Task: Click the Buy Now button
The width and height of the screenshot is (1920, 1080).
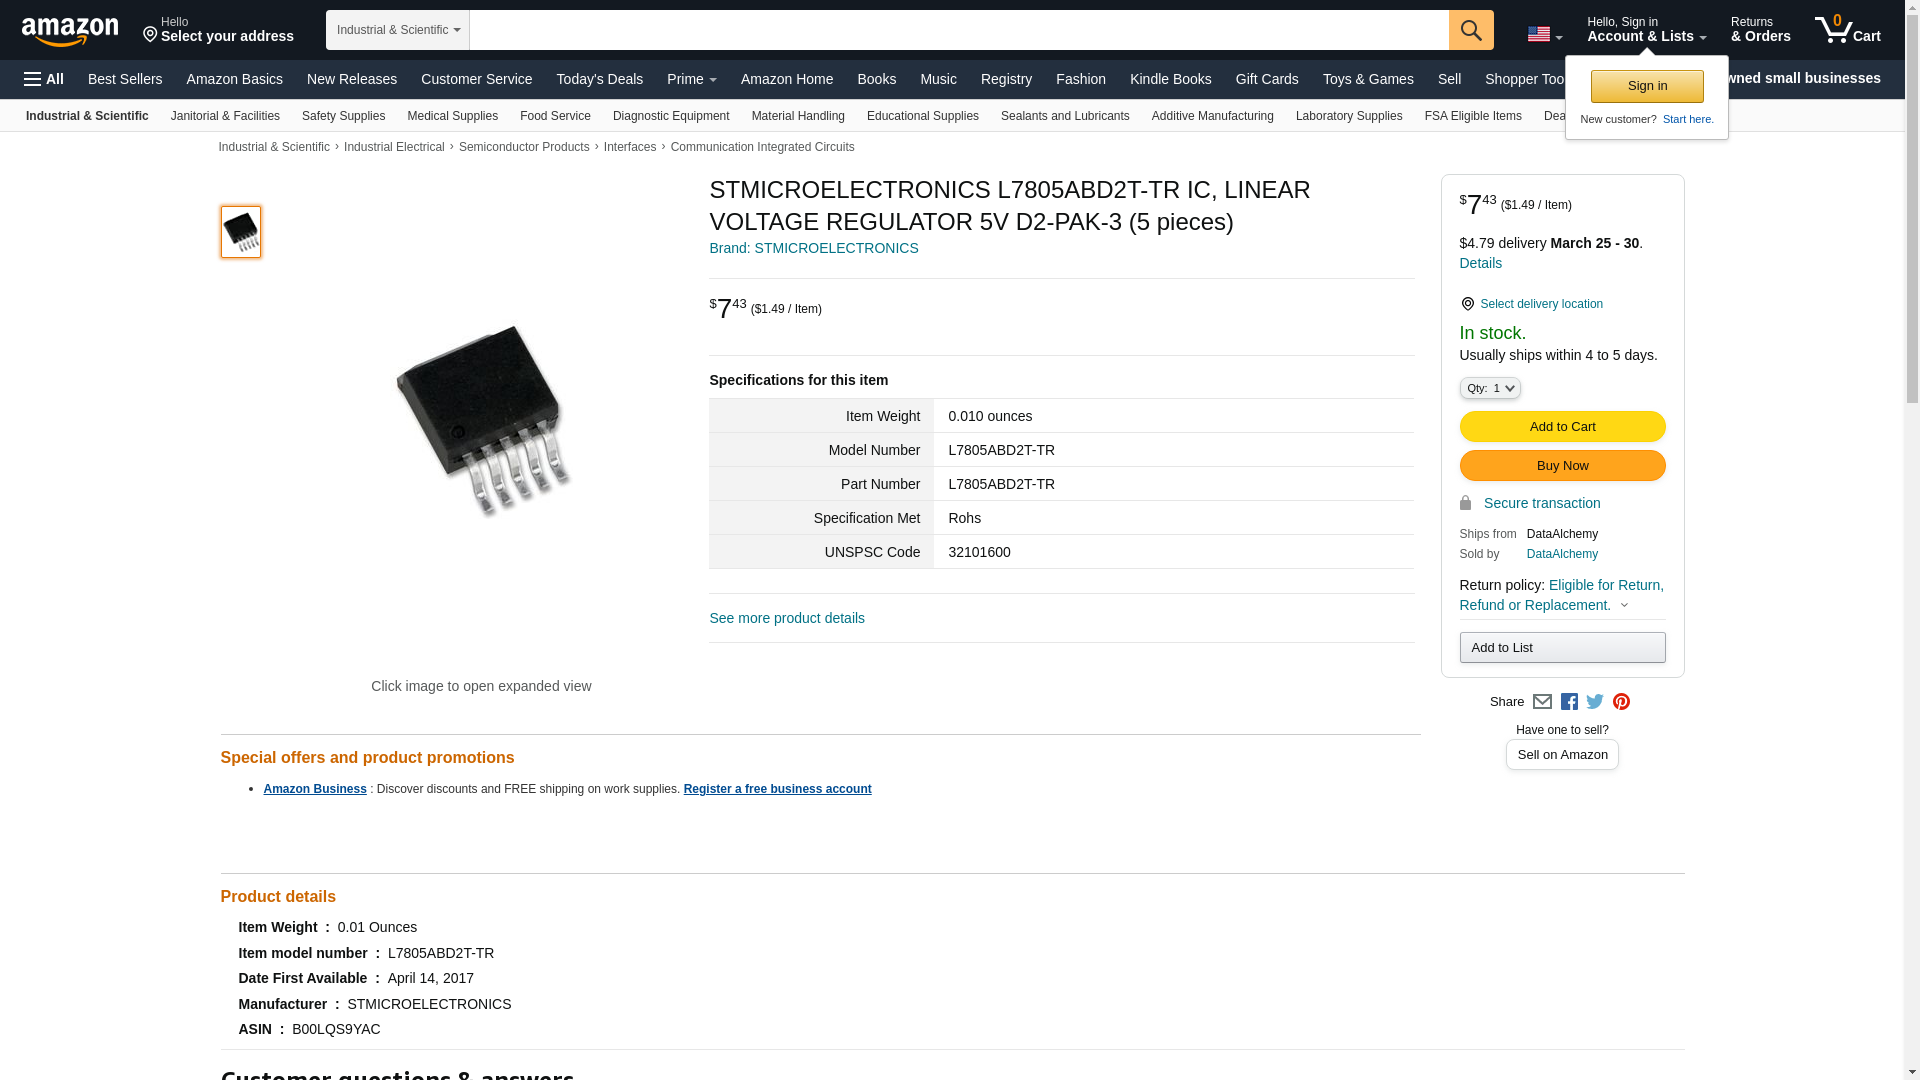Action: coord(1562,466)
